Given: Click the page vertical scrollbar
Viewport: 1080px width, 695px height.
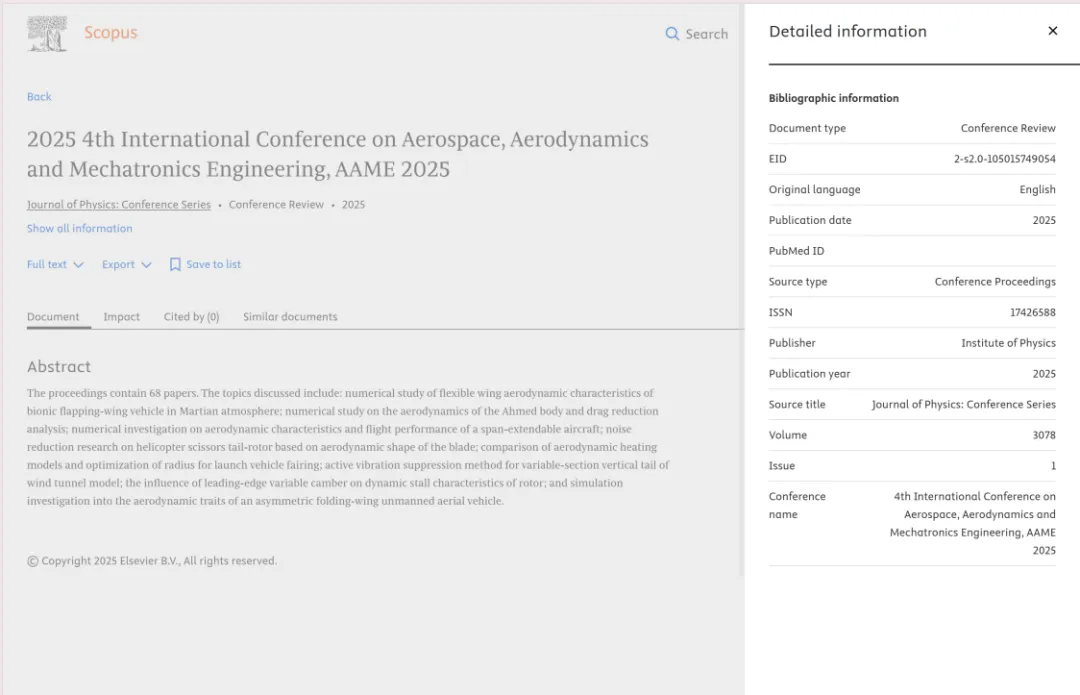Looking at the screenshot, I should tap(741, 300).
